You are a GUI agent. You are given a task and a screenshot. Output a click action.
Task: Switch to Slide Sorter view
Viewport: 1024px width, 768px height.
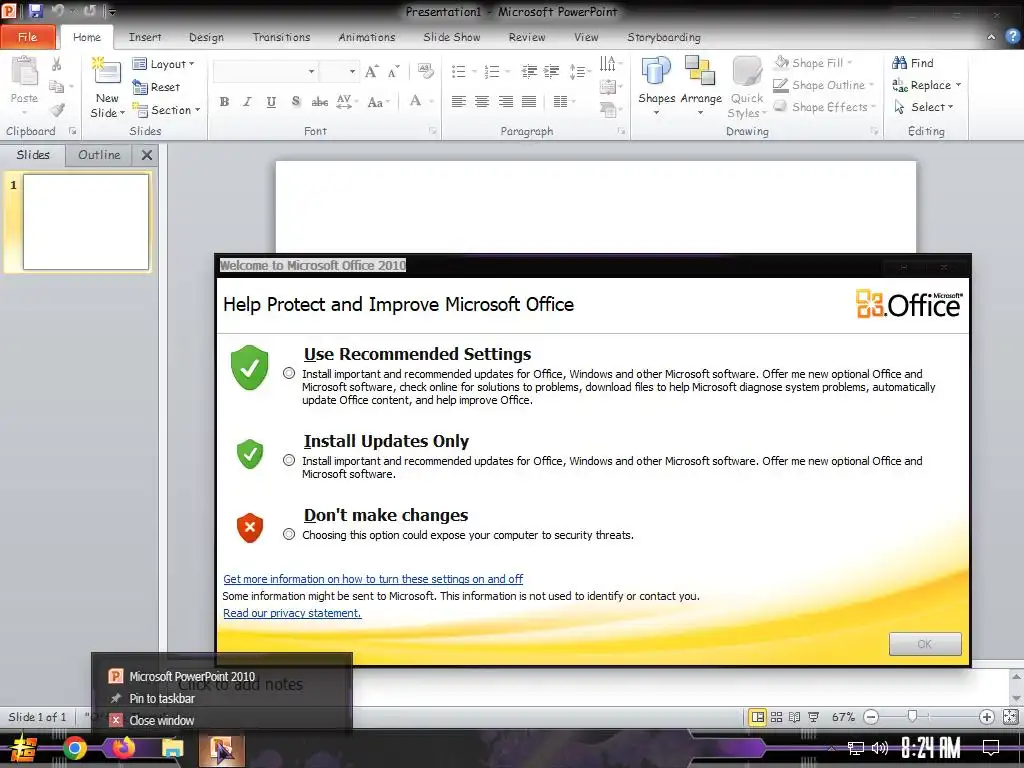pyautogui.click(x=776, y=717)
